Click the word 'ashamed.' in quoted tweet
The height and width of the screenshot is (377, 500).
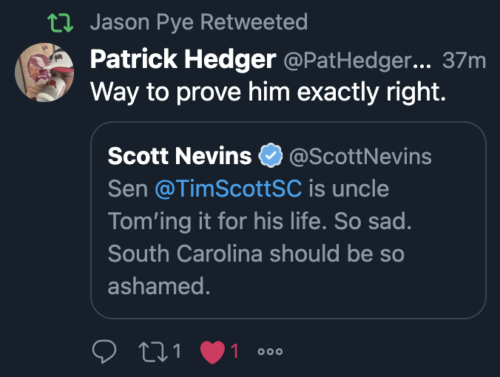pyautogui.click(x=159, y=286)
